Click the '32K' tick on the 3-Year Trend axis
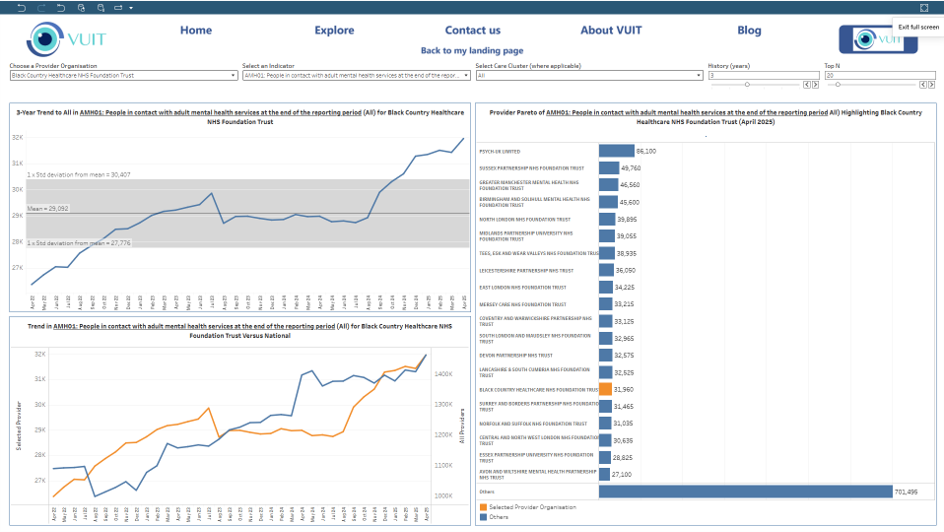Image resolution: width=944 pixels, height=532 pixels. (x=17, y=137)
